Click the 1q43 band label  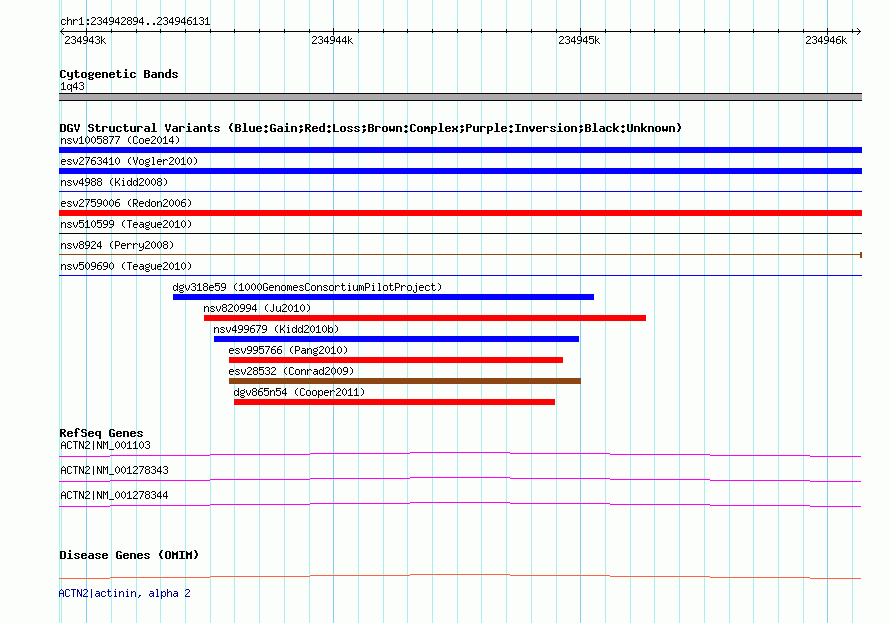tap(73, 86)
